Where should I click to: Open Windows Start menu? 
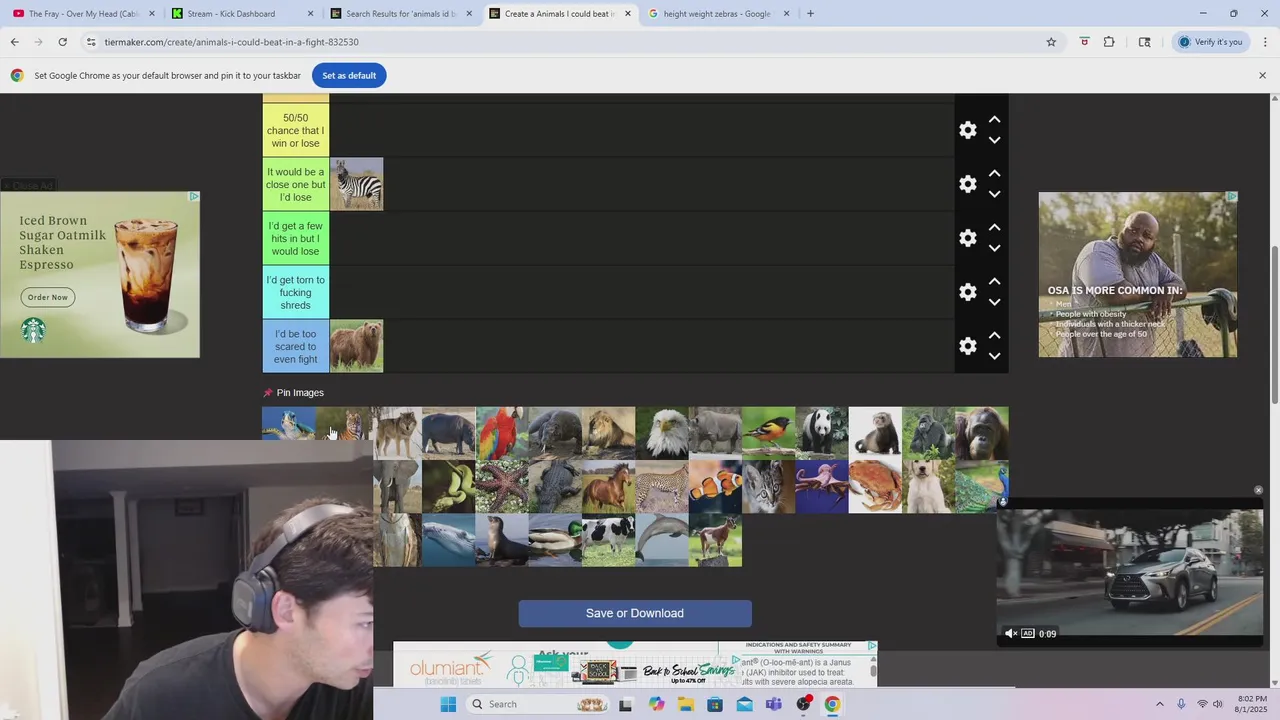448,704
